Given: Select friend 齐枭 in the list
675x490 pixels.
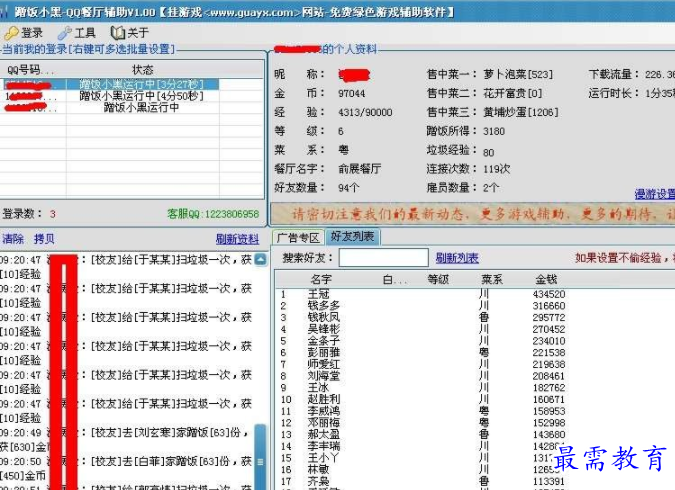Looking at the screenshot, I should point(319,481).
